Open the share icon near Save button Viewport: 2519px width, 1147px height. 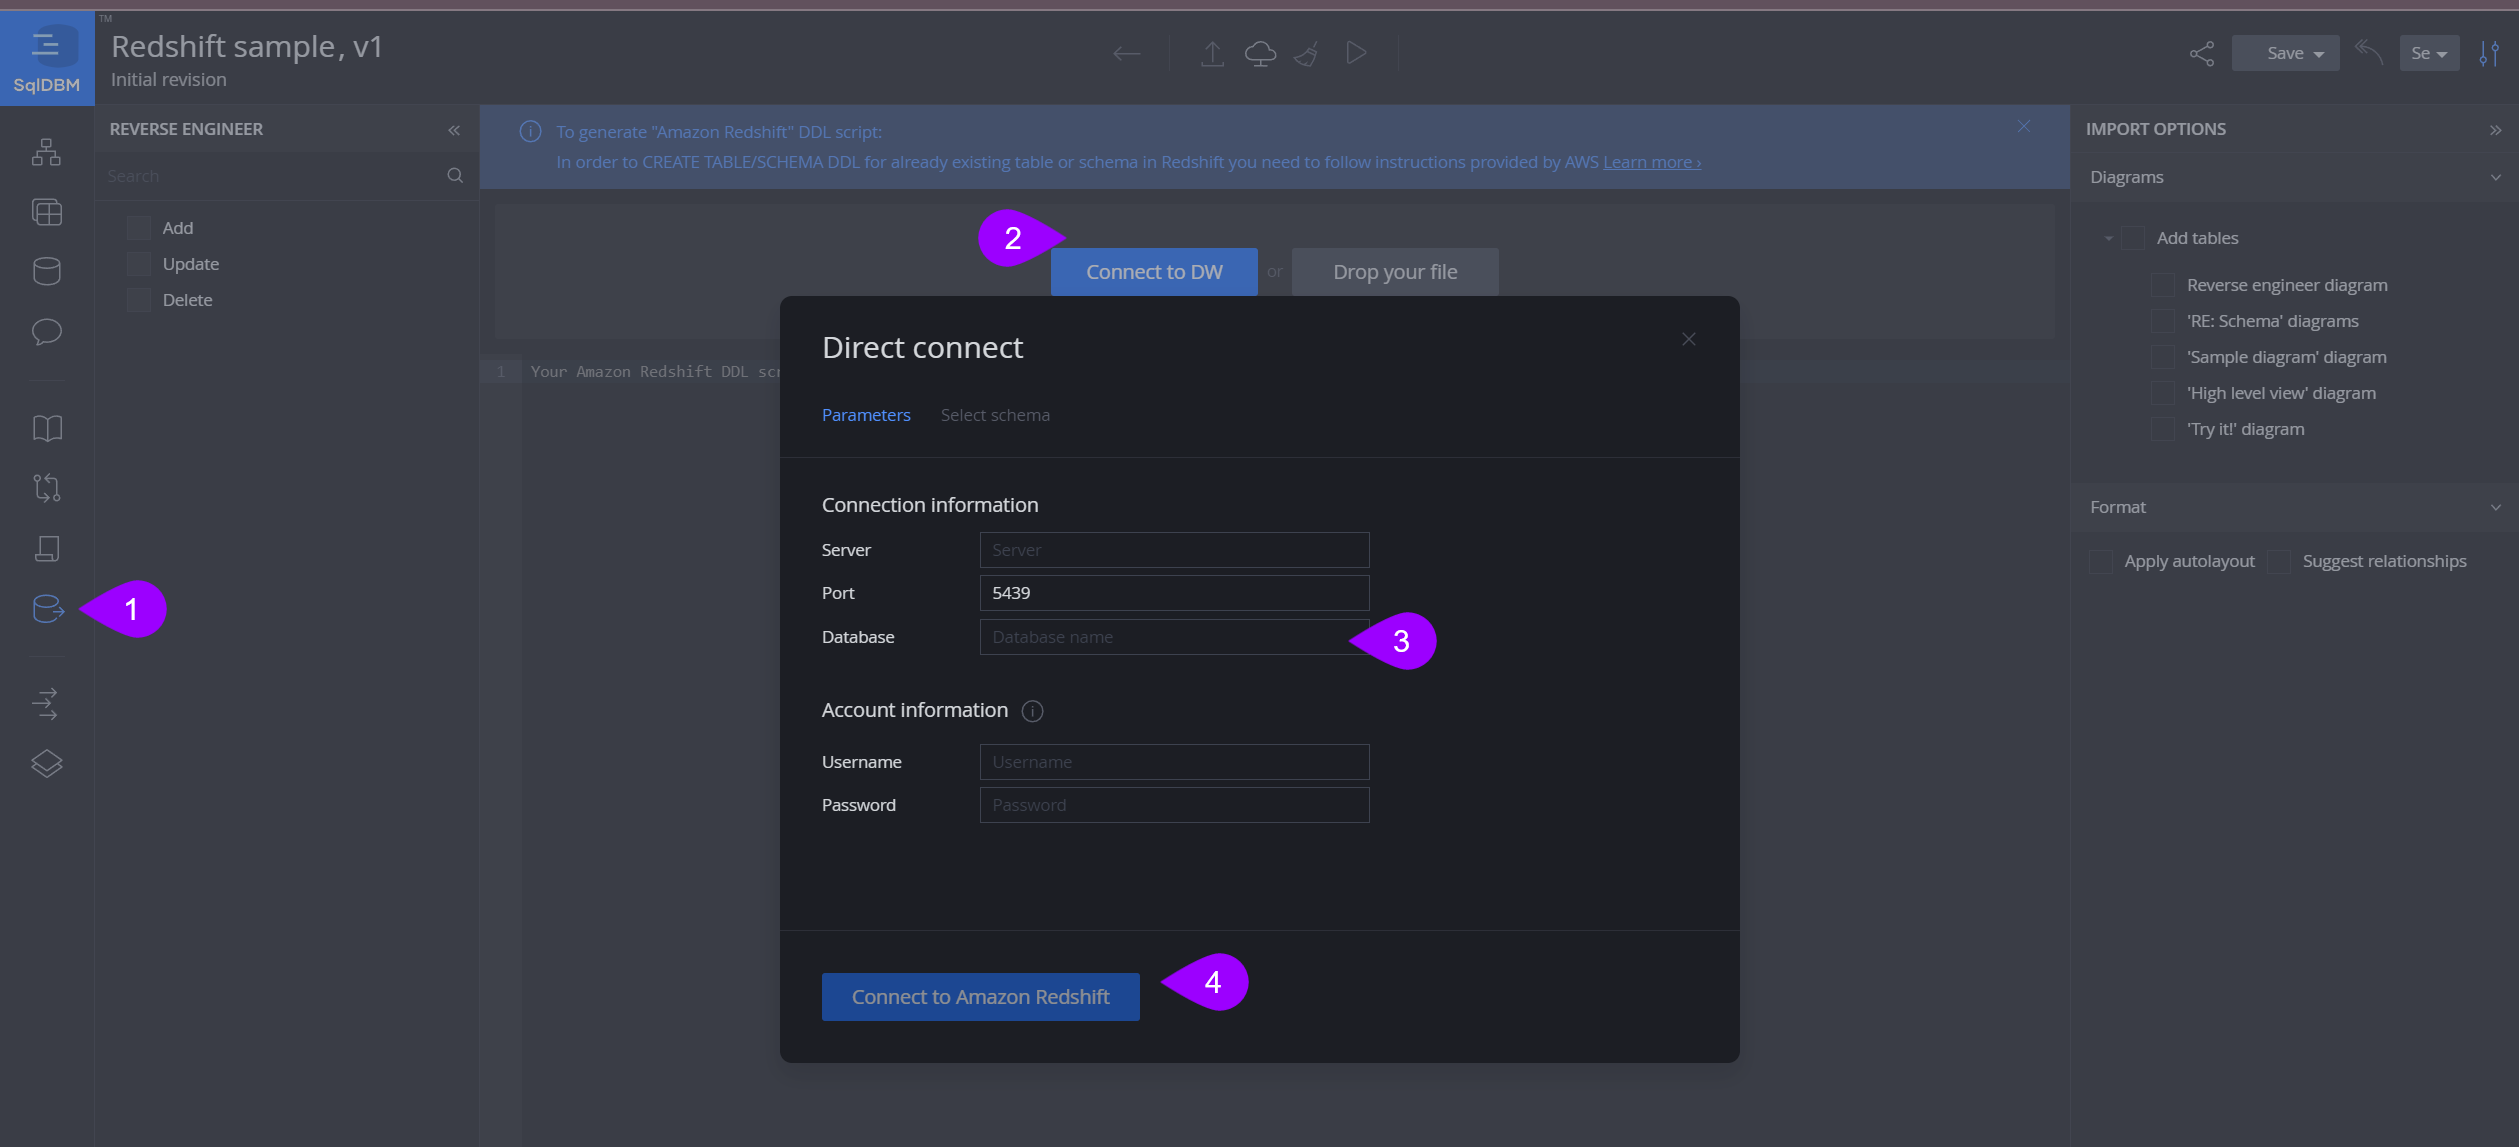pos(2202,53)
